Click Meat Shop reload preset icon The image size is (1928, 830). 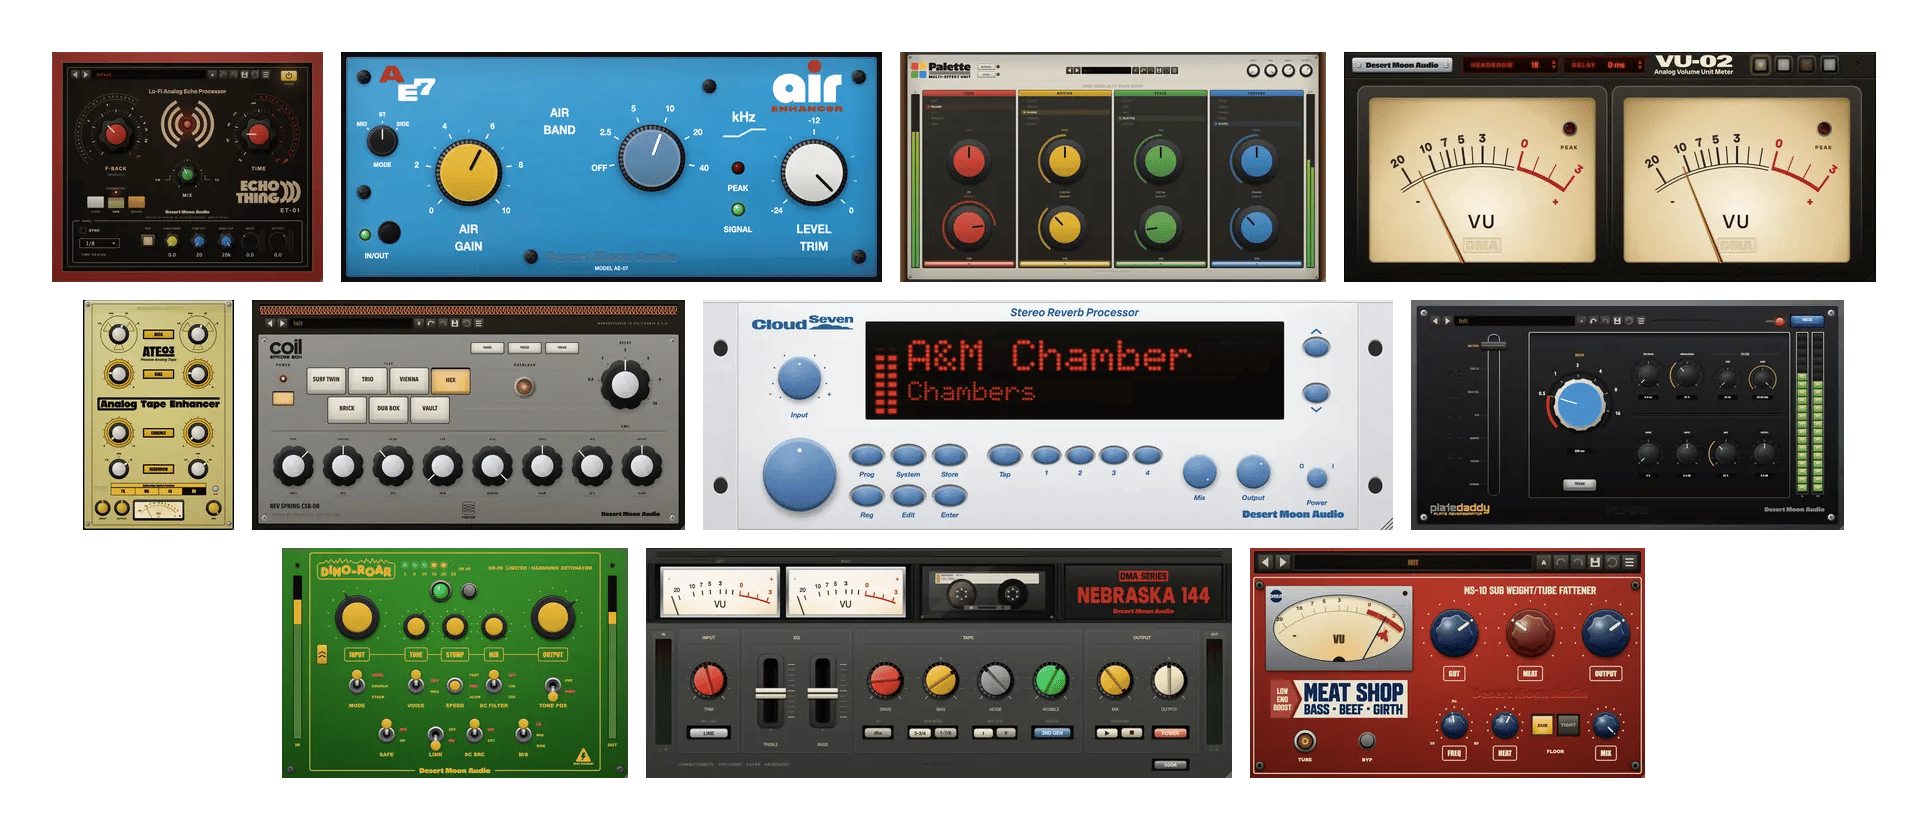tap(1612, 562)
